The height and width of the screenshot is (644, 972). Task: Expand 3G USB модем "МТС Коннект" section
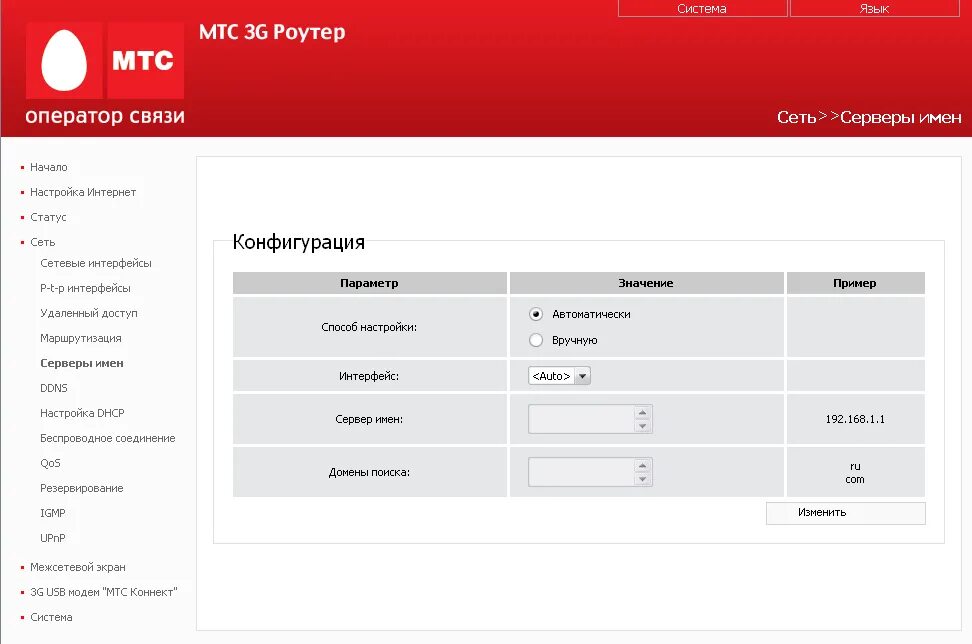click(x=104, y=592)
